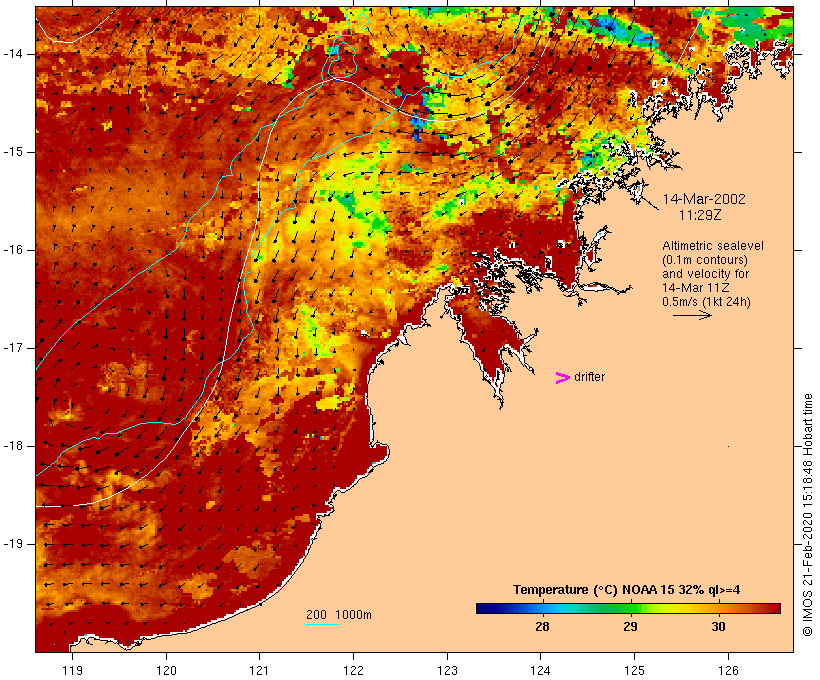
Task: Click the 'and velocity for' text
Action: point(705,274)
